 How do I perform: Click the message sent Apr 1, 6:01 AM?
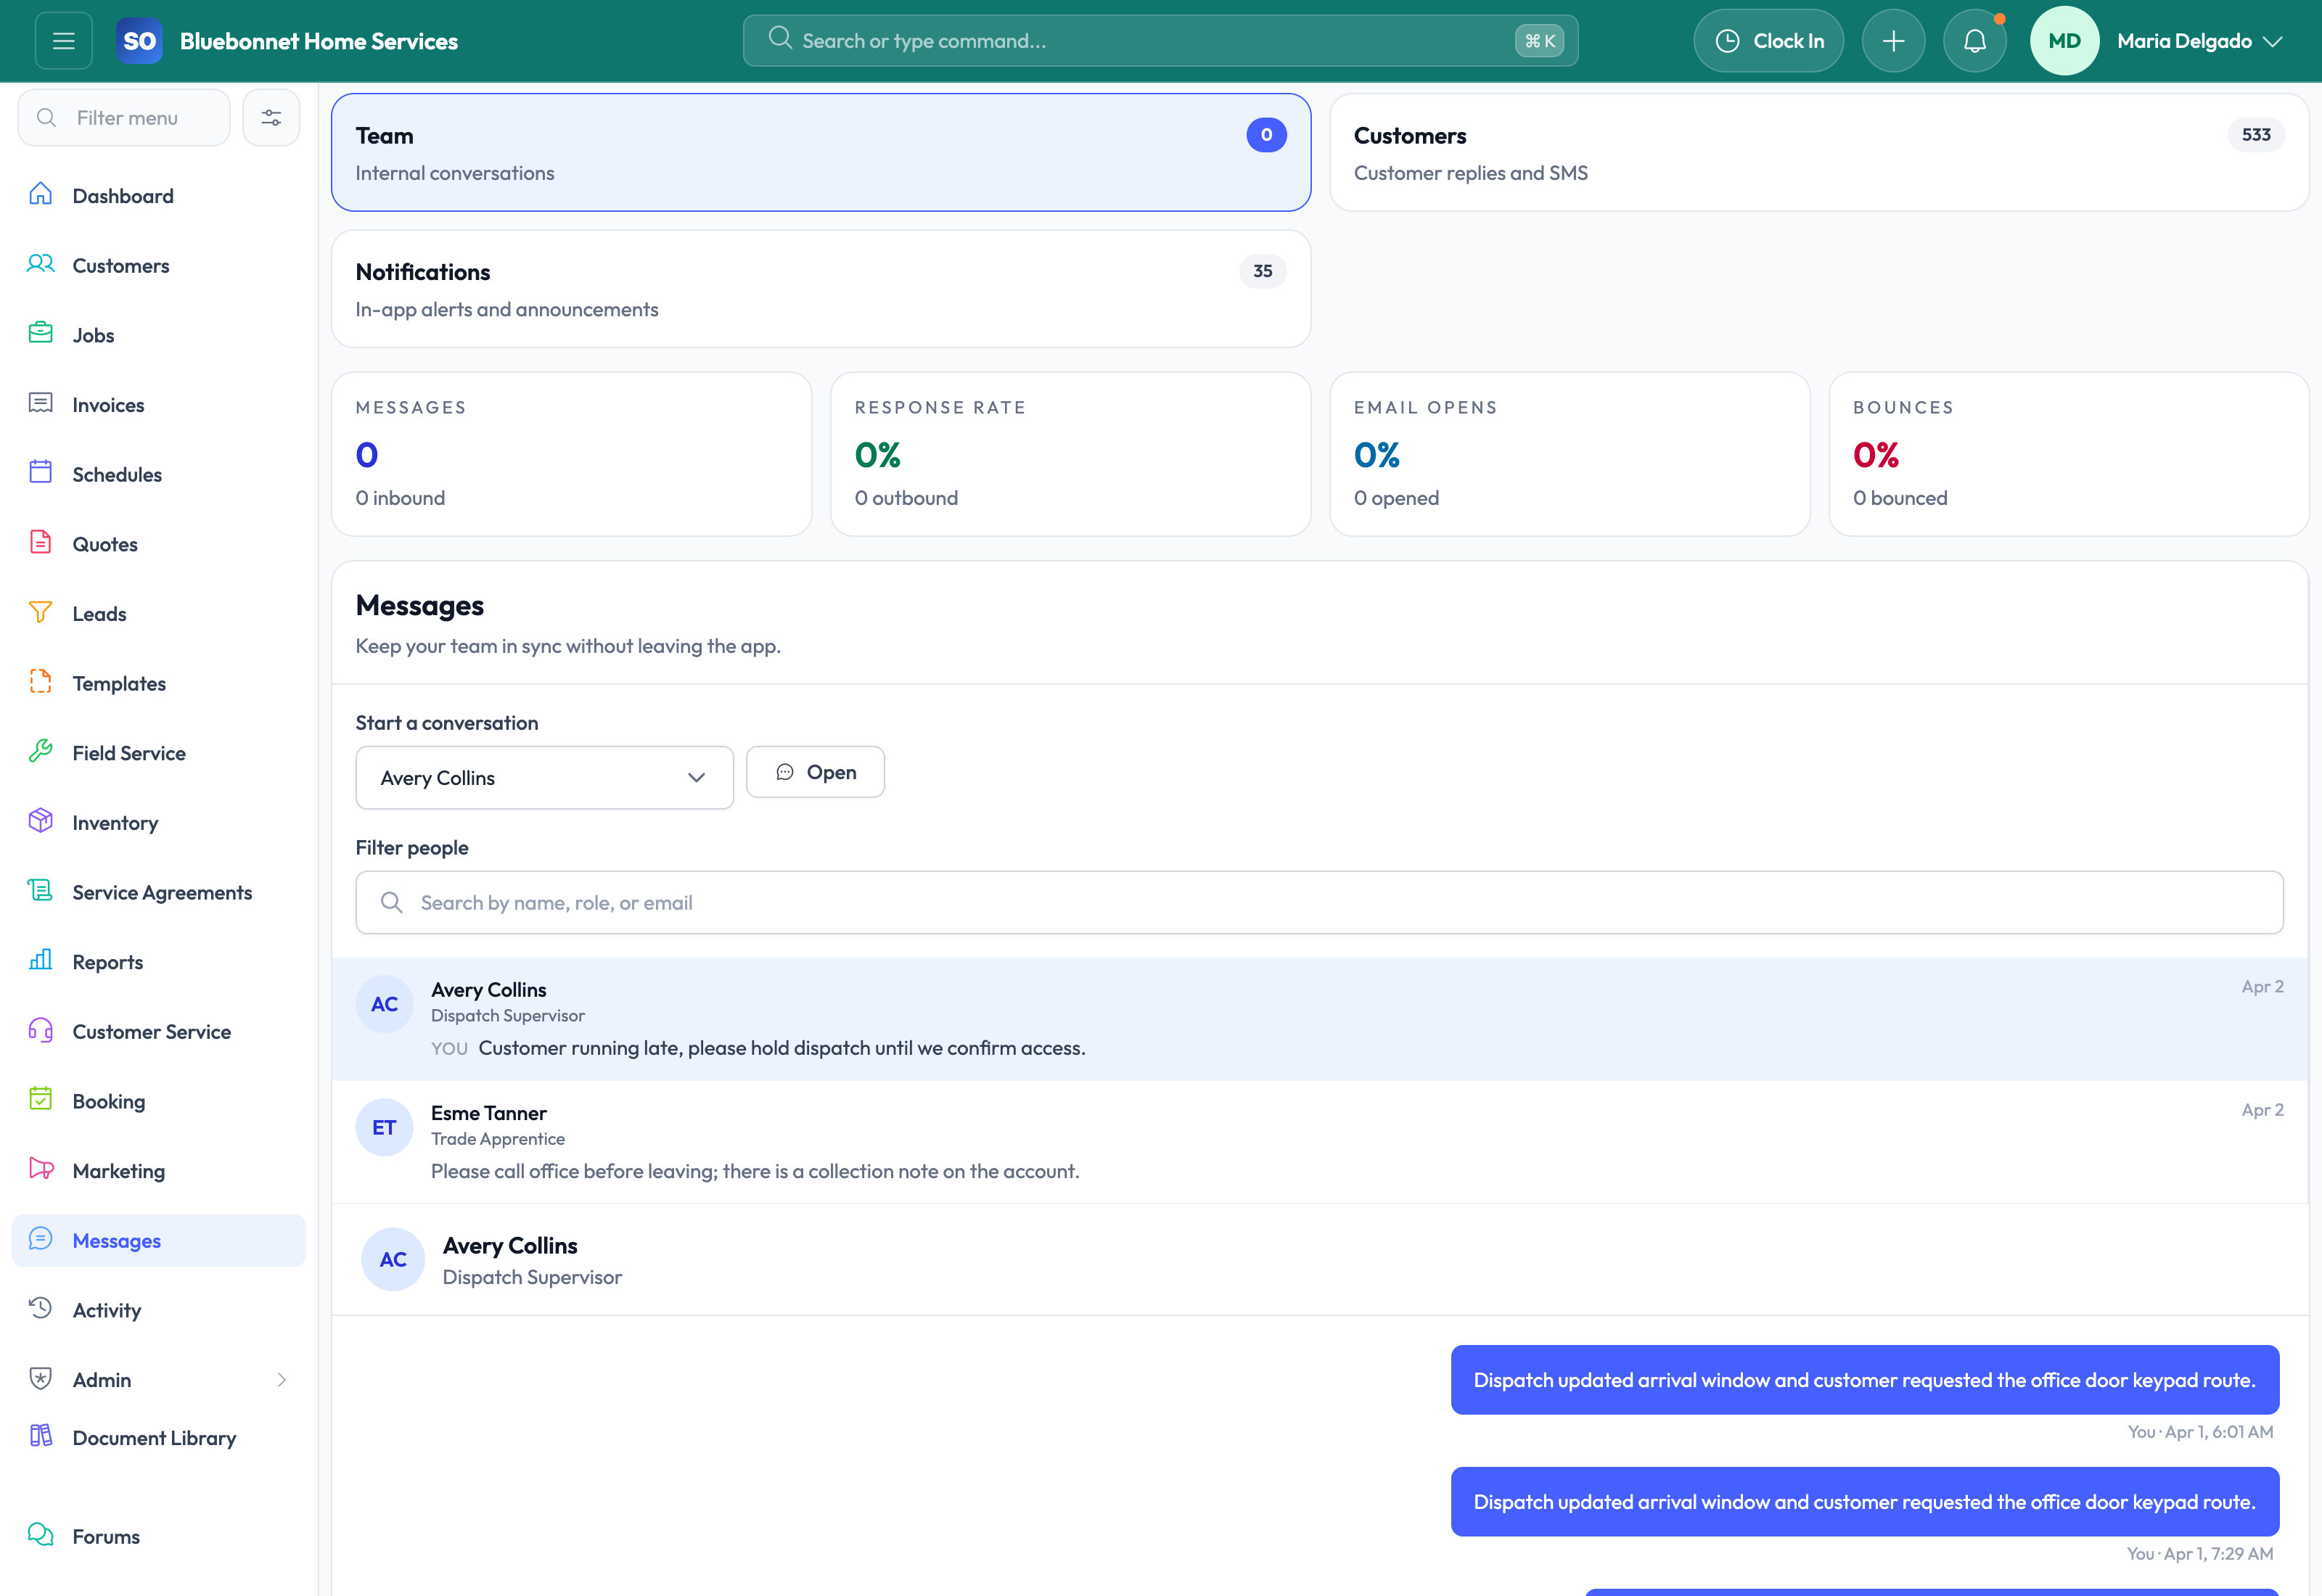[1864, 1380]
